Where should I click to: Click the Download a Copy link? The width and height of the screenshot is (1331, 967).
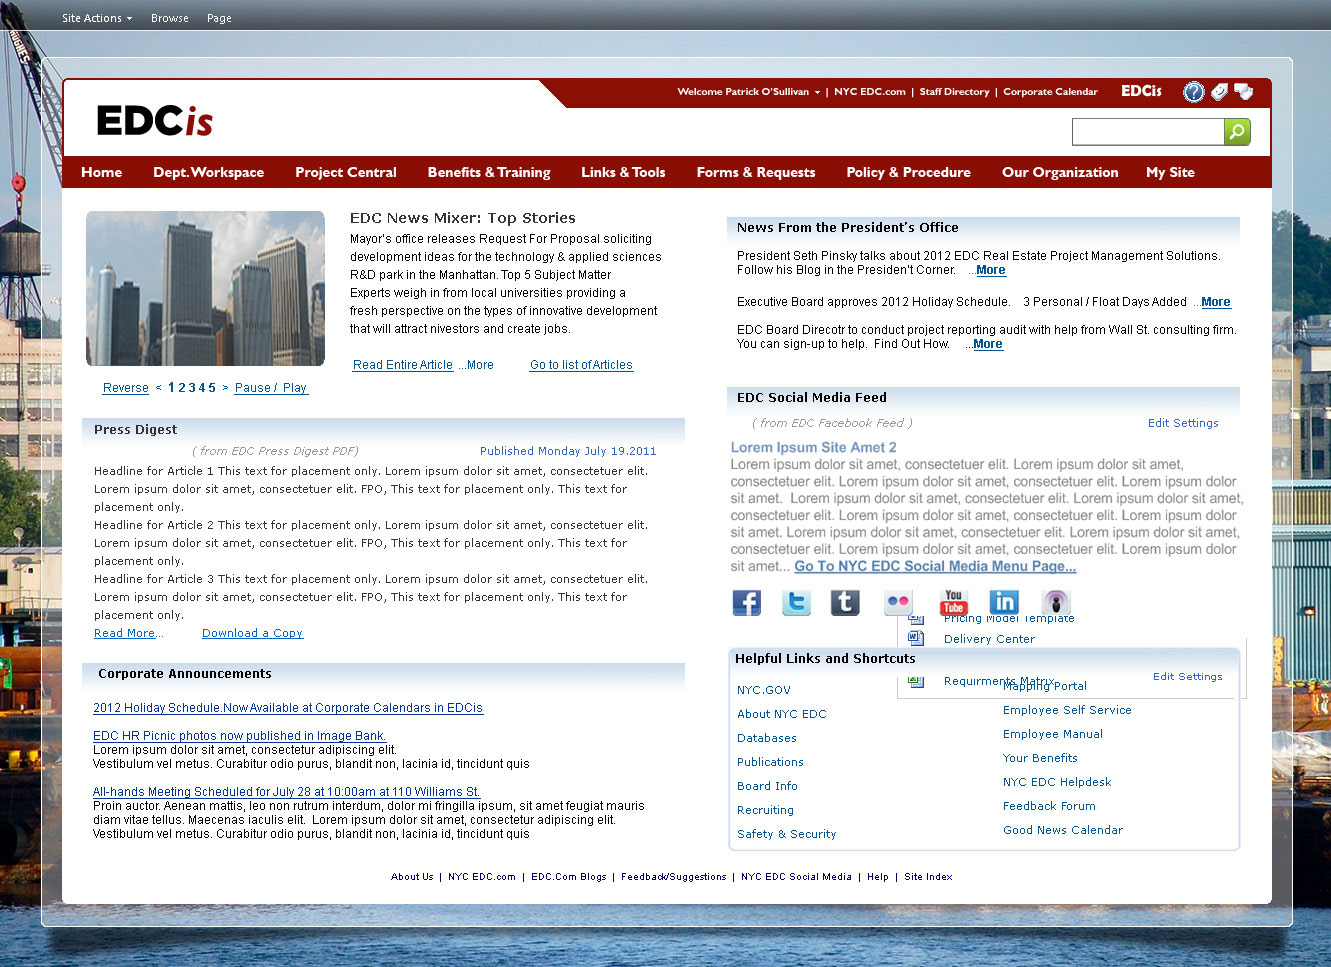pos(252,633)
